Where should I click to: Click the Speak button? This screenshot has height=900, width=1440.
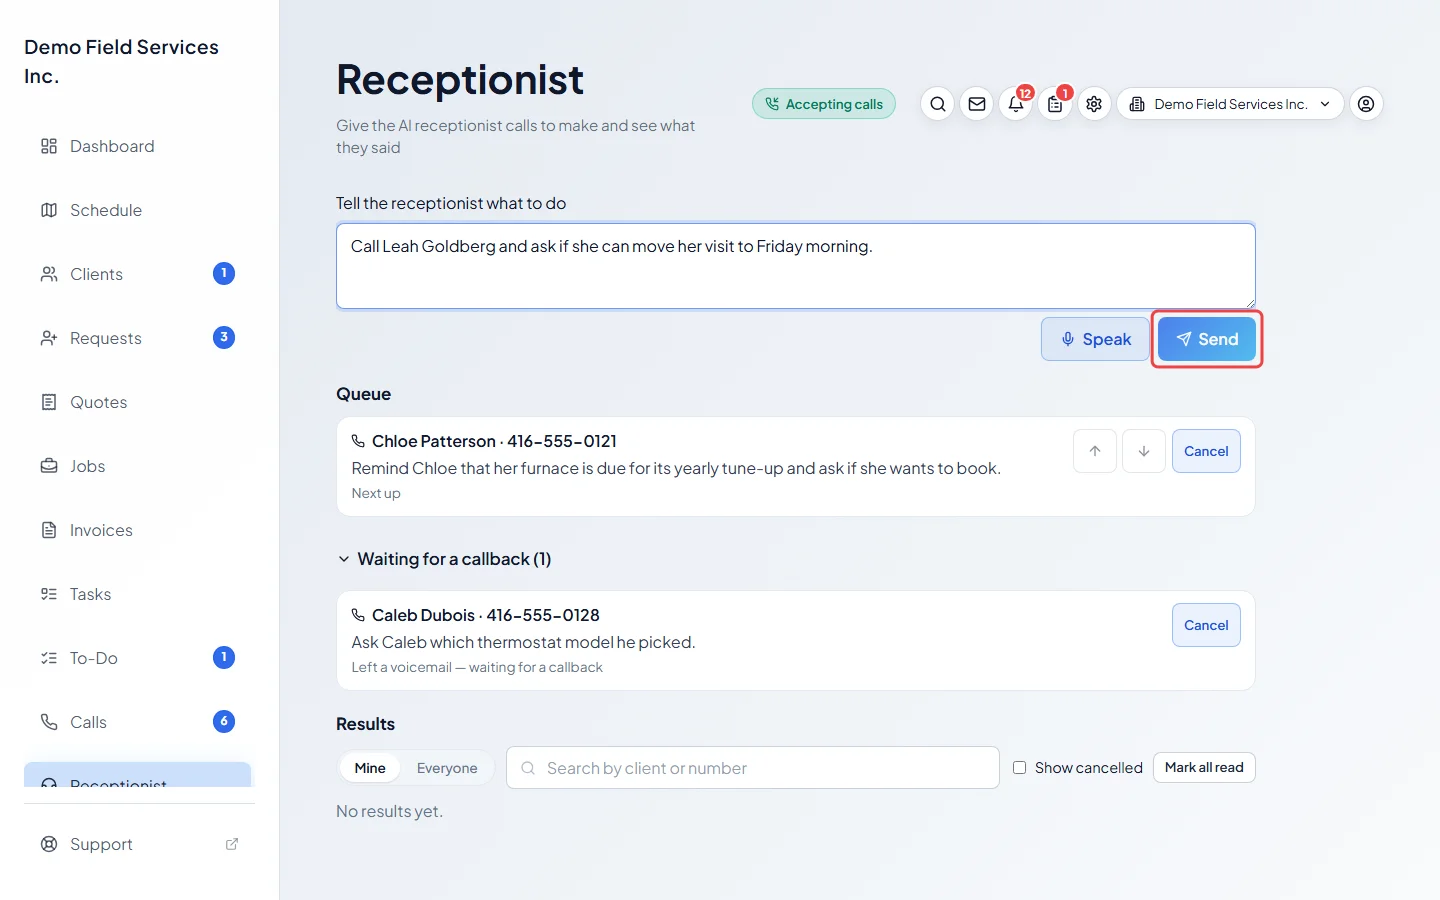pos(1095,339)
